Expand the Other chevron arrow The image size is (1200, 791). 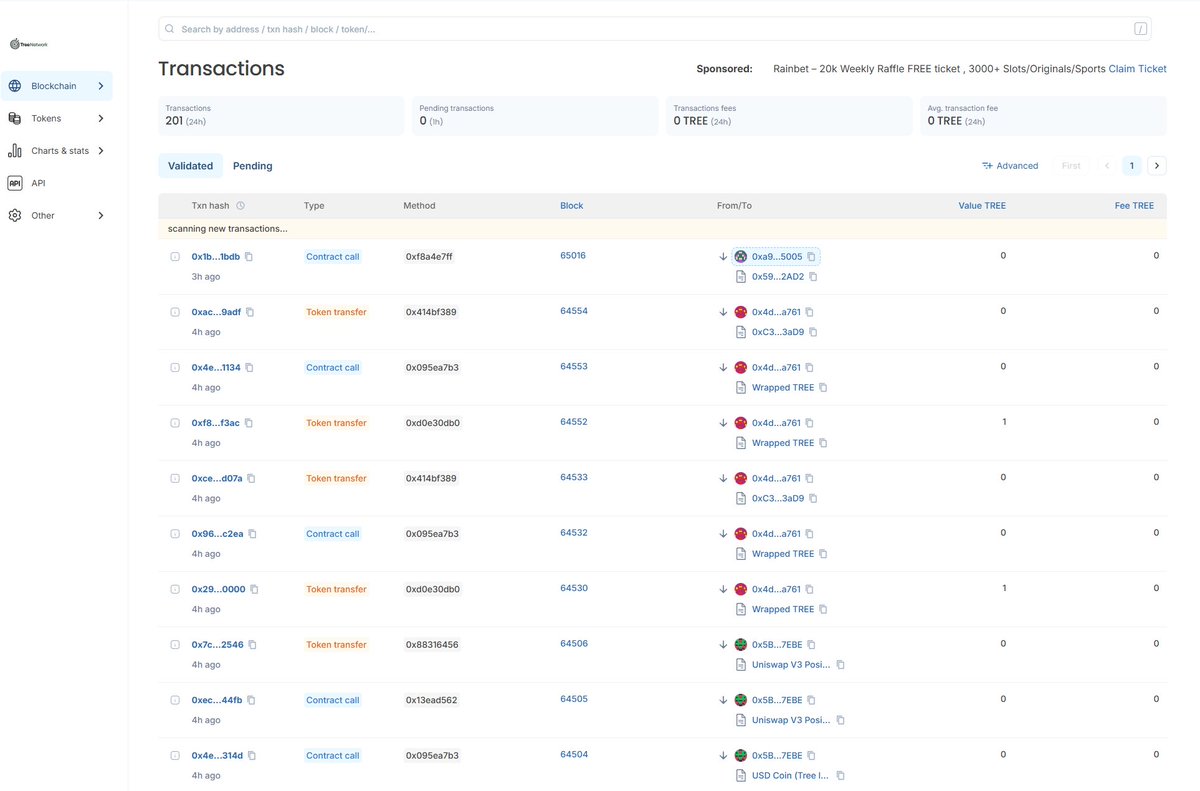pyautogui.click(x=101, y=215)
